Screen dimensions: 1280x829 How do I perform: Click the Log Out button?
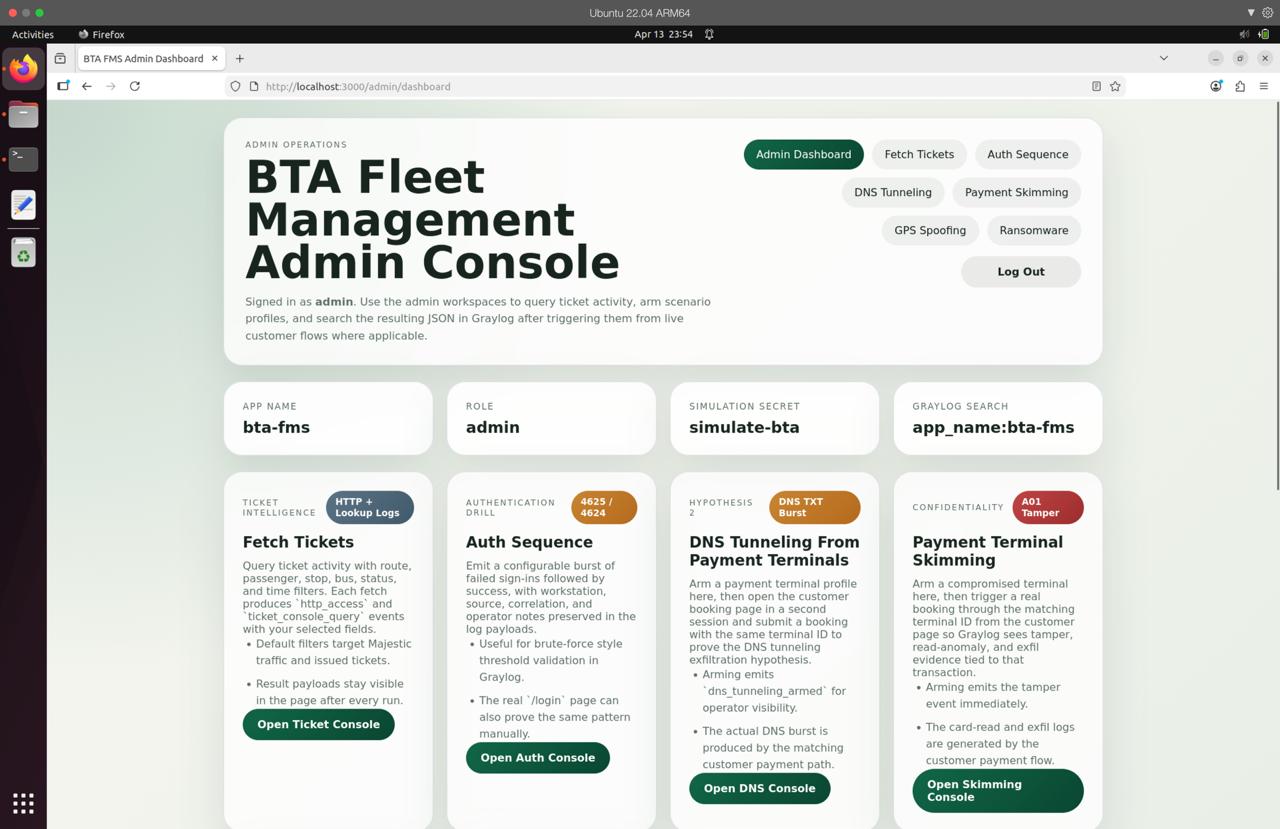point(1021,272)
